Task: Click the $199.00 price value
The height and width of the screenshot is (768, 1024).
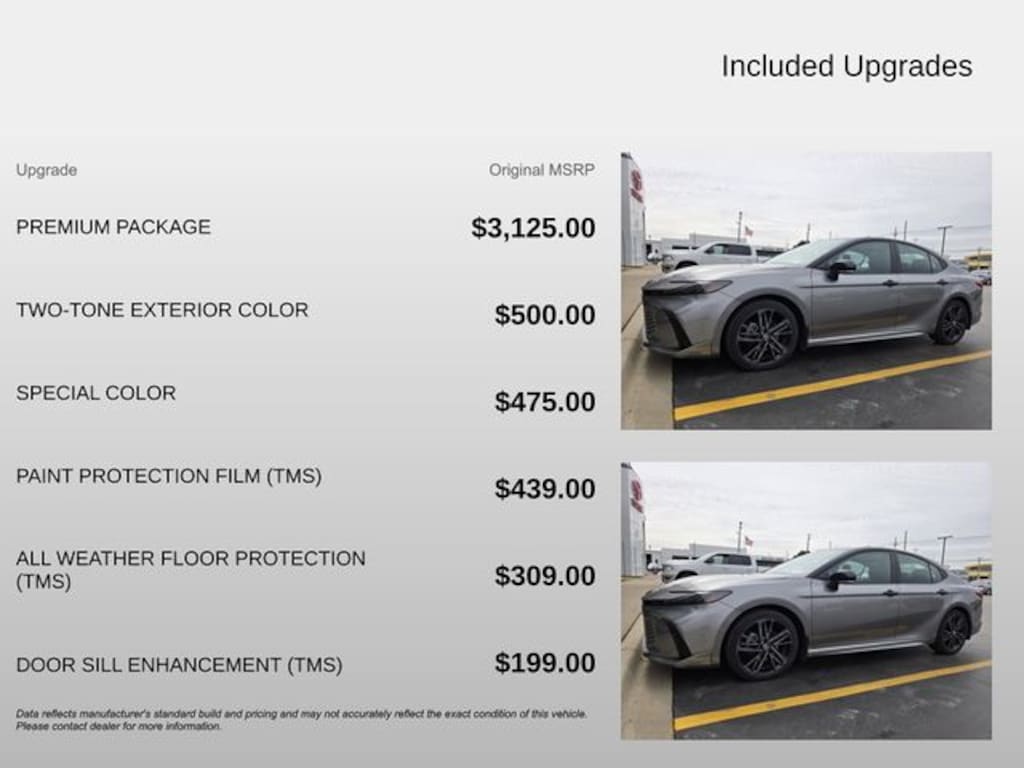Action: (544, 663)
